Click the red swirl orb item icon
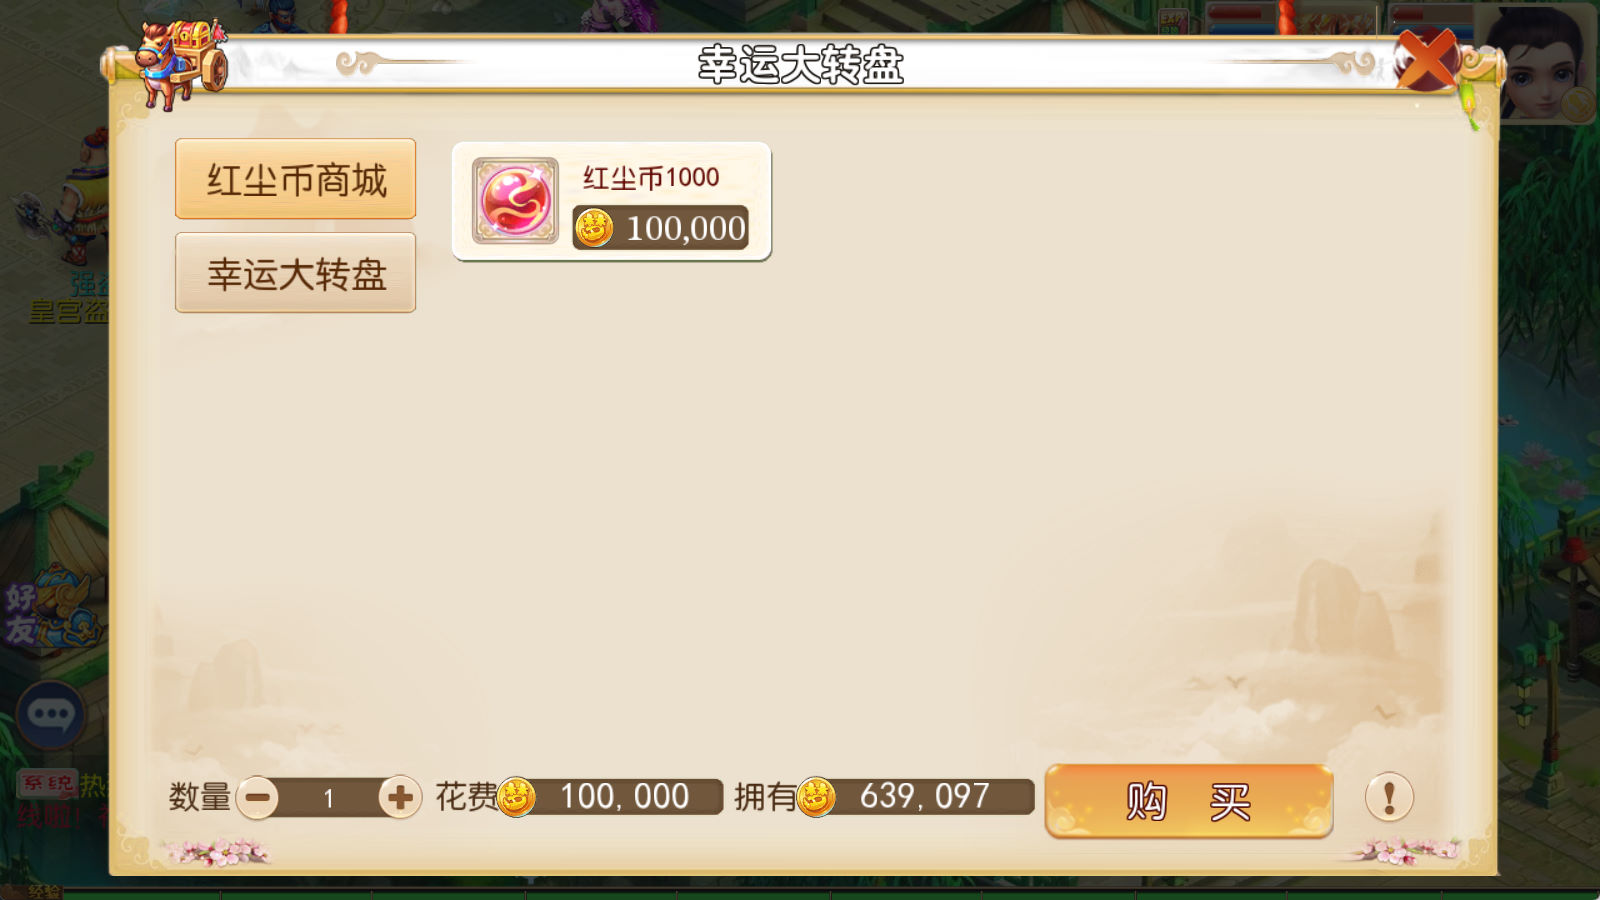 point(515,201)
